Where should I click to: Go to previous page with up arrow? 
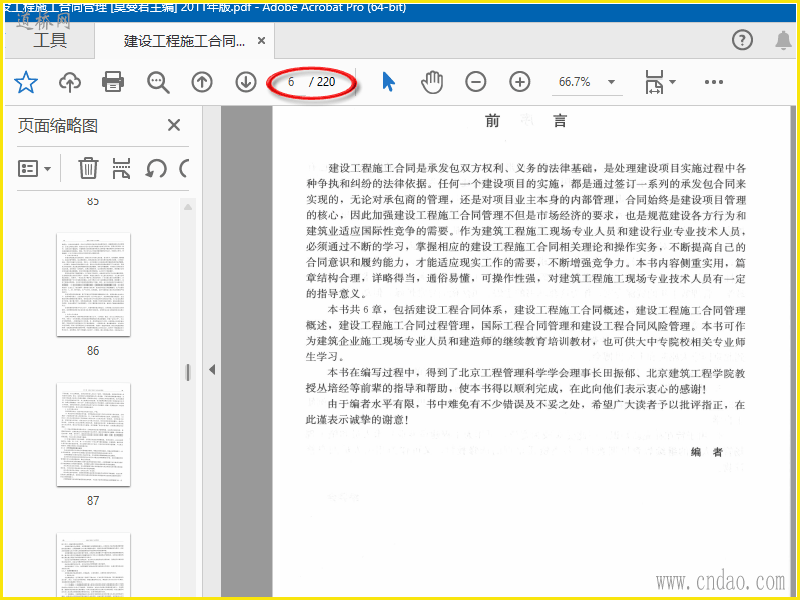pos(202,82)
